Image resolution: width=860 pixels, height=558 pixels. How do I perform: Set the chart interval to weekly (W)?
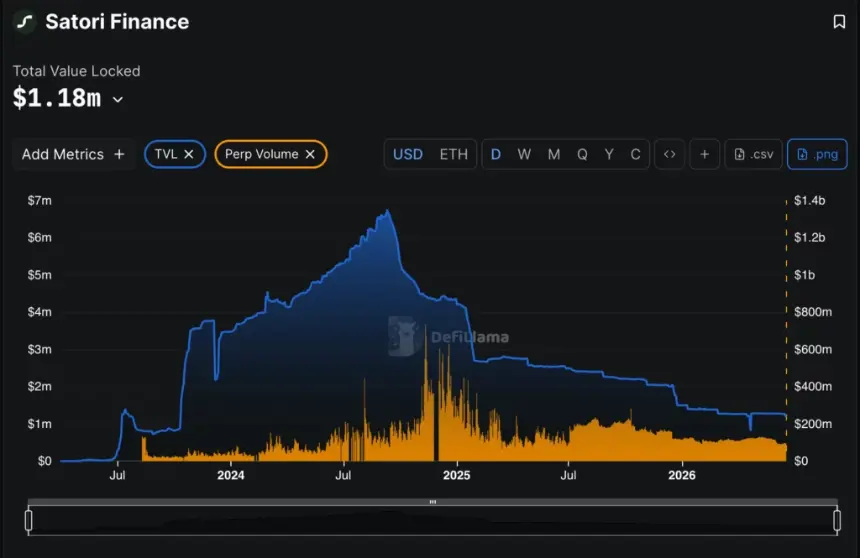click(x=524, y=154)
